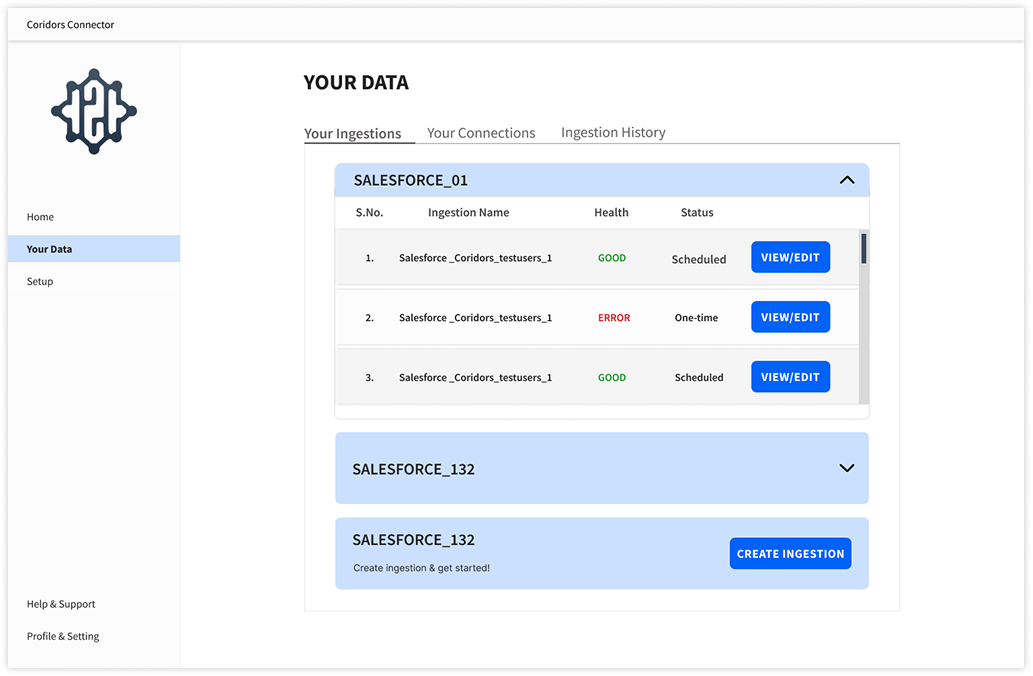
Task: Click the Coridors Connector logo
Action: (93, 110)
